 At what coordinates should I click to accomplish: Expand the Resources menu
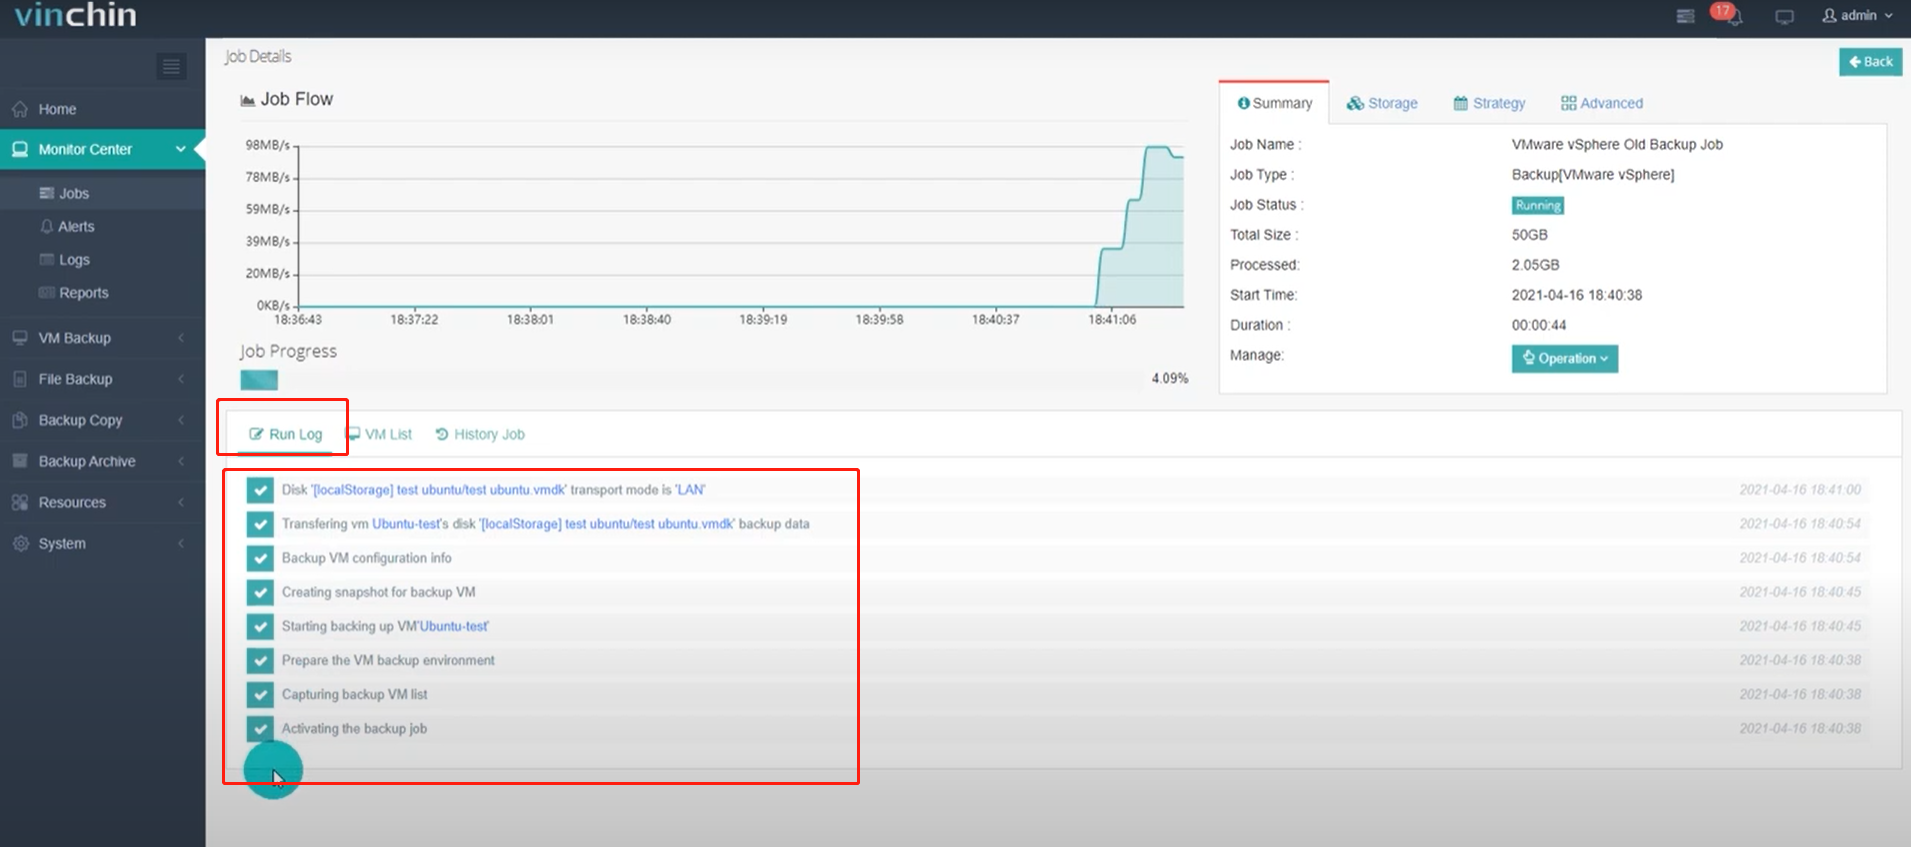[x=102, y=502]
